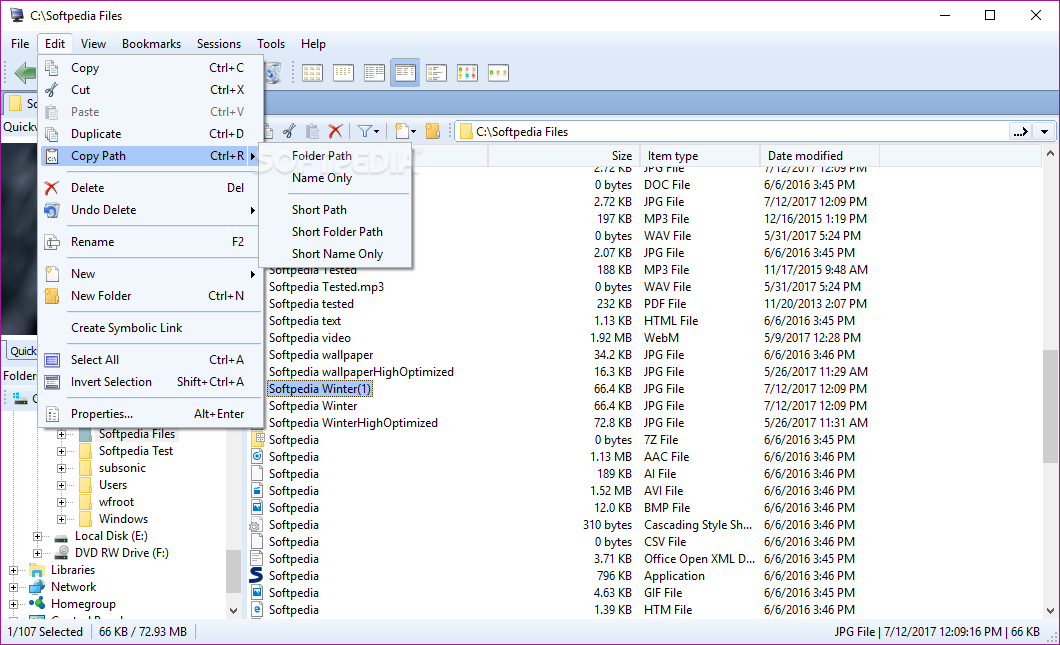Select the Softpedia Tested.mp3 file
The image size is (1060, 645).
(327, 287)
